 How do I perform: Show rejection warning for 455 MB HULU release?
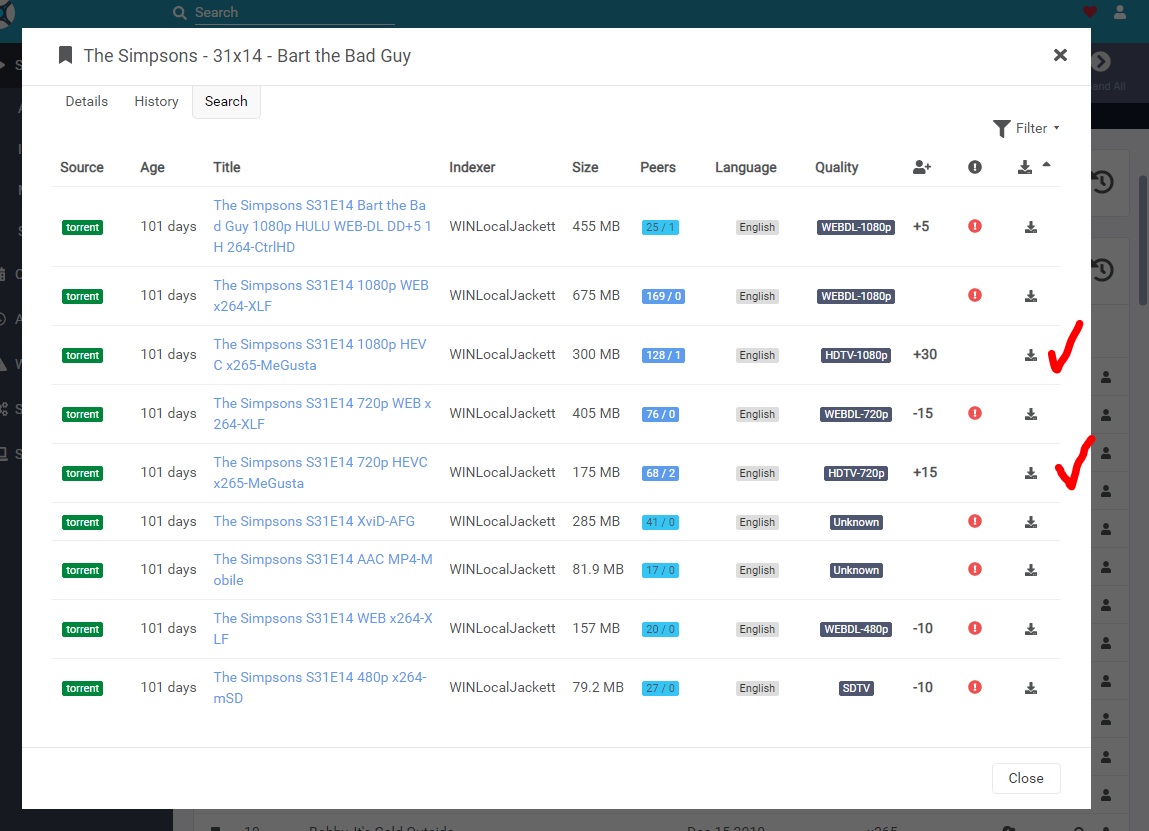[975, 226]
